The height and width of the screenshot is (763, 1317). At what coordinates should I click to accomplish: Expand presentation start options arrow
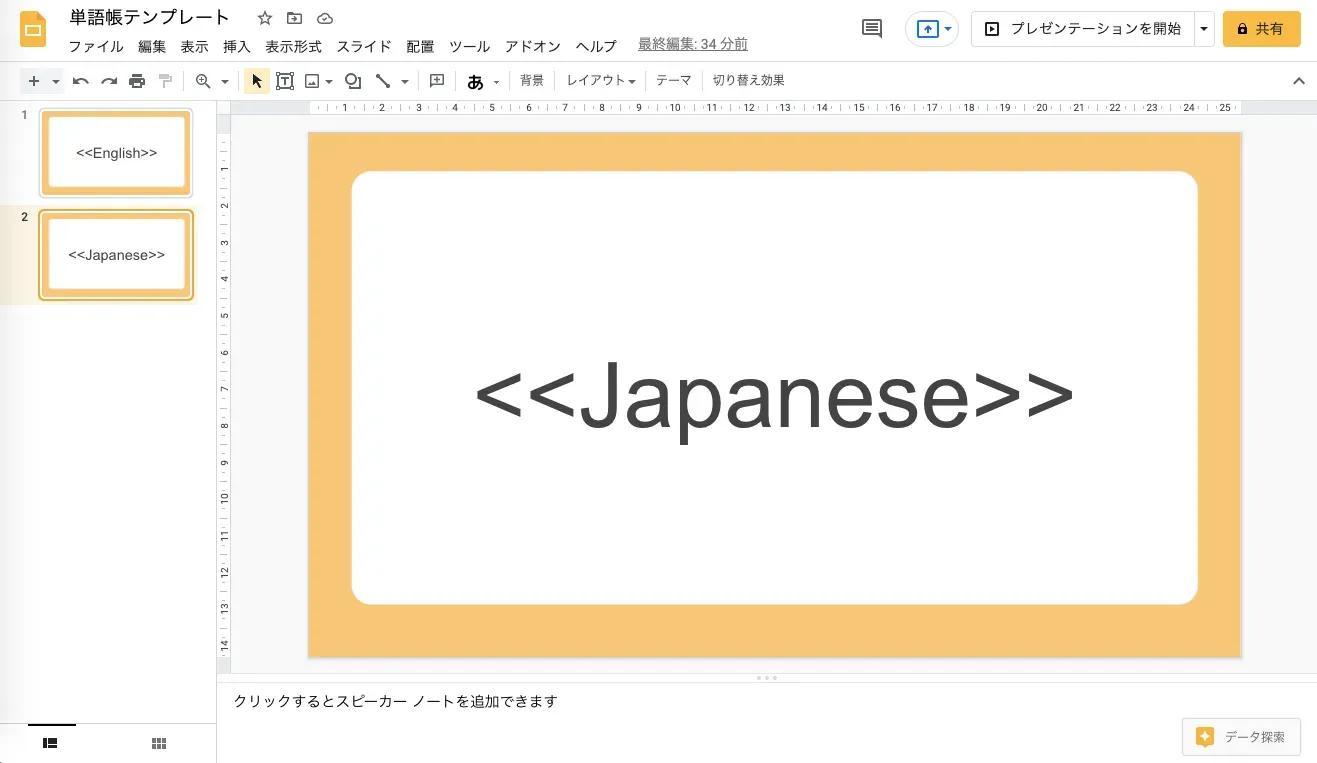click(x=1204, y=29)
